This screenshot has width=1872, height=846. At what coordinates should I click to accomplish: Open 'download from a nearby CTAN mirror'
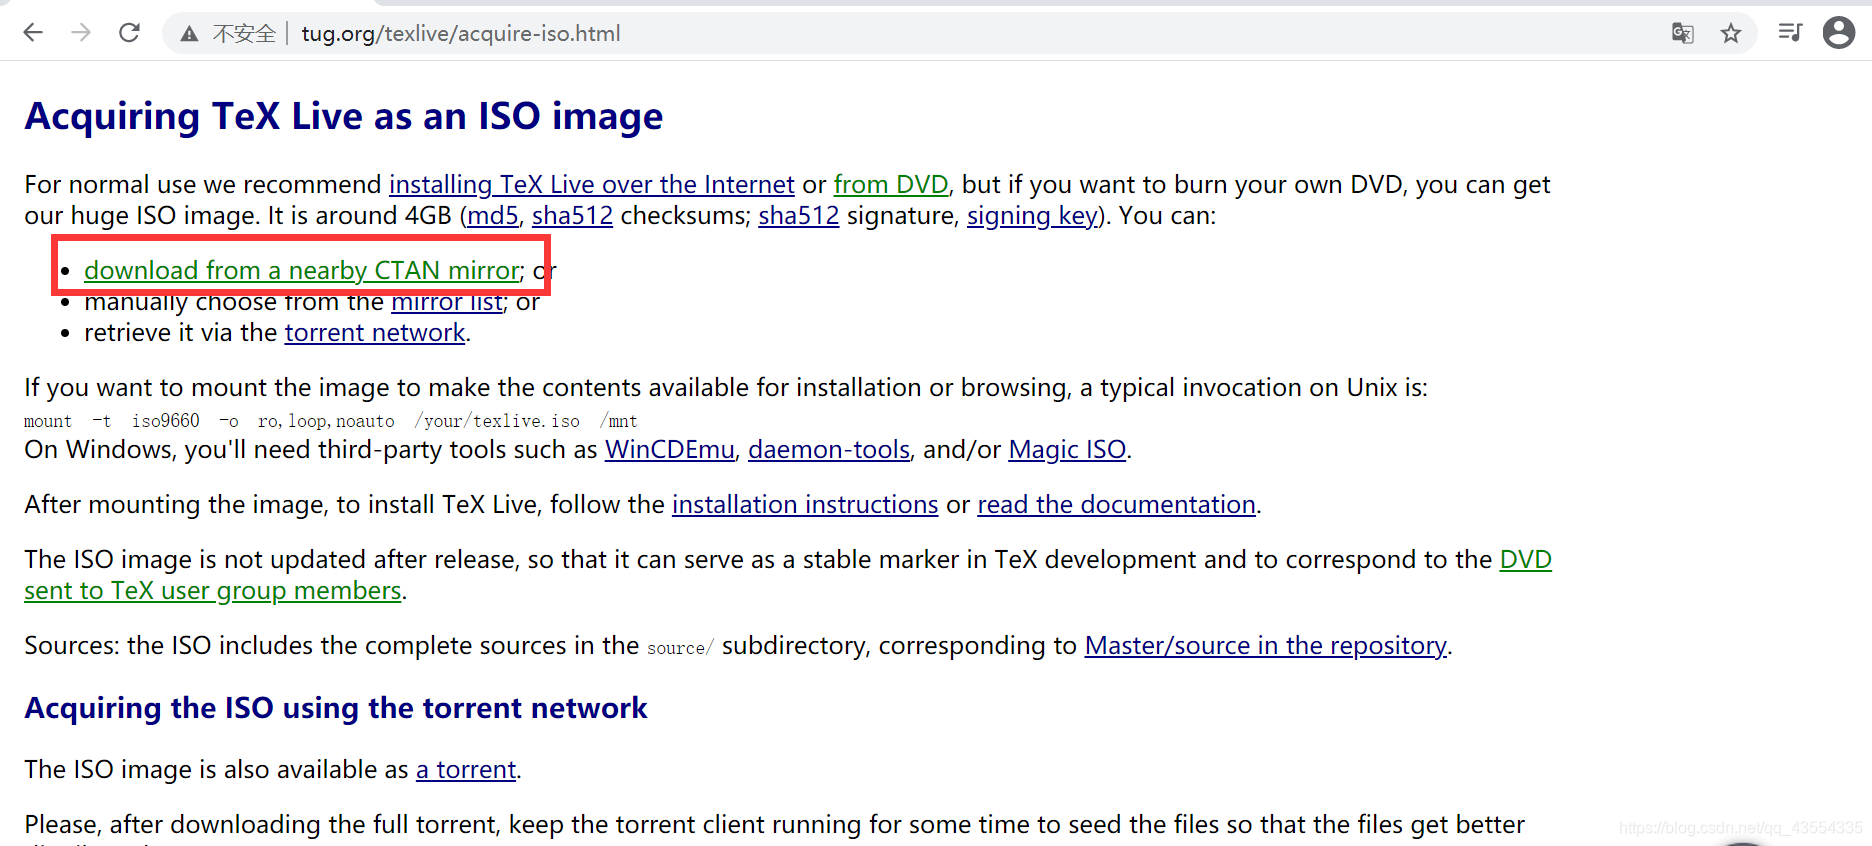click(x=302, y=271)
